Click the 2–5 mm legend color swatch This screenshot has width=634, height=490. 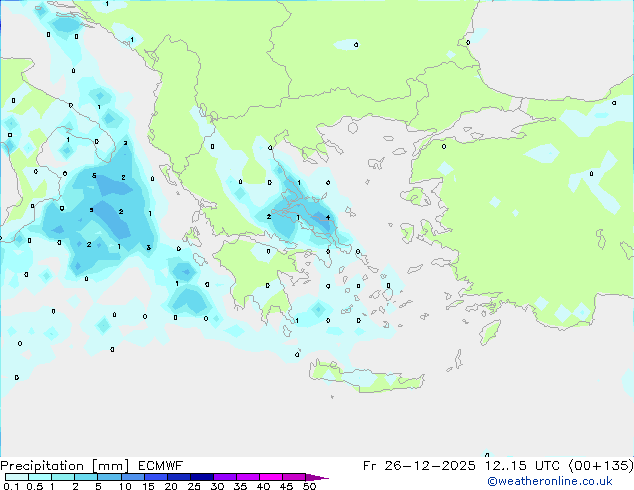pos(86,477)
